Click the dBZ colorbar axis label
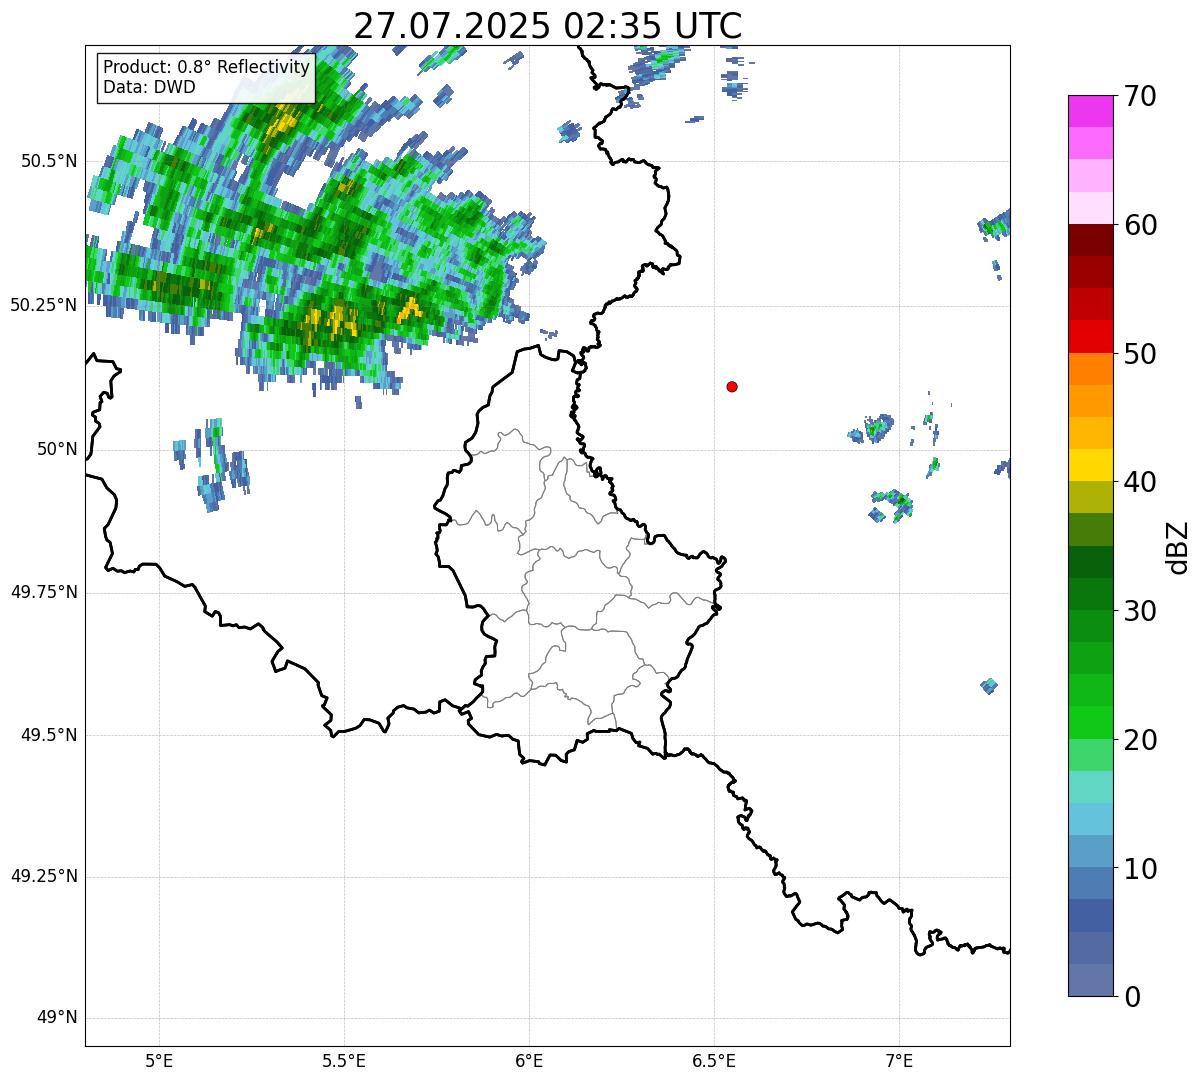Image resolution: width=1202 pixels, height=1081 pixels. click(x=1178, y=546)
